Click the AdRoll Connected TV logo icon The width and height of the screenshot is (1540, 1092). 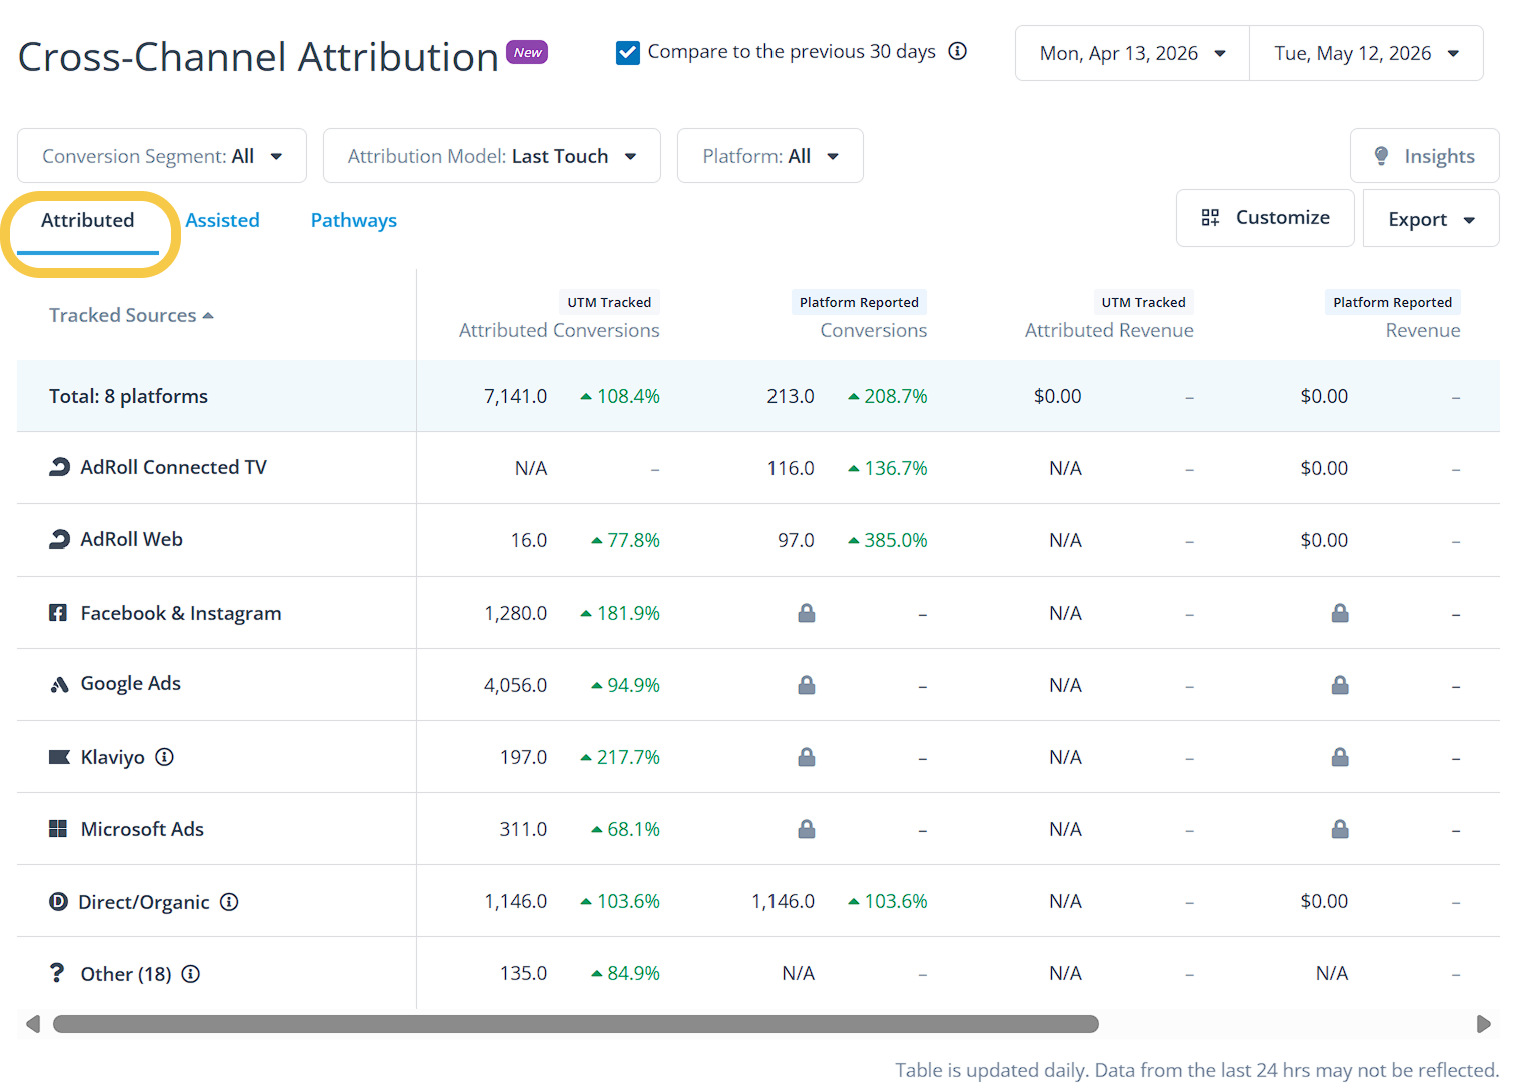pos(59,467)
